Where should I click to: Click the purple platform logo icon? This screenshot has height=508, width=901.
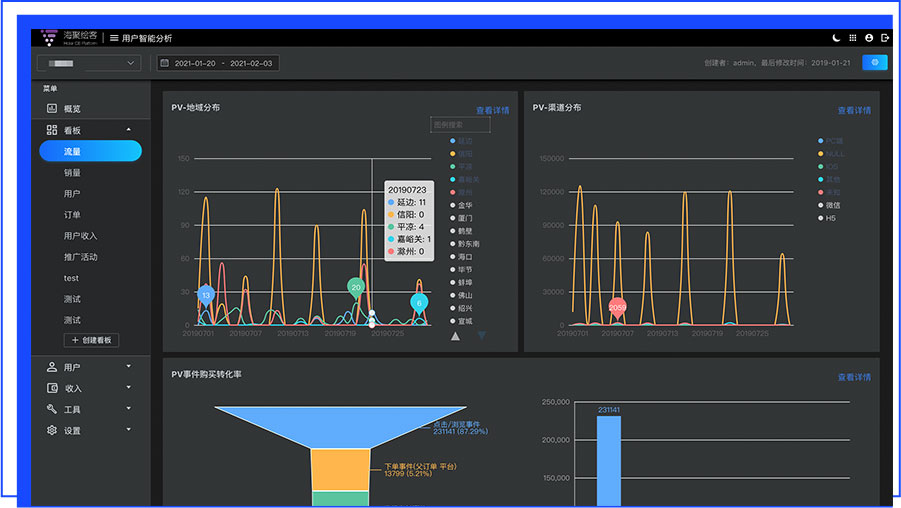(x=49, y=38)
